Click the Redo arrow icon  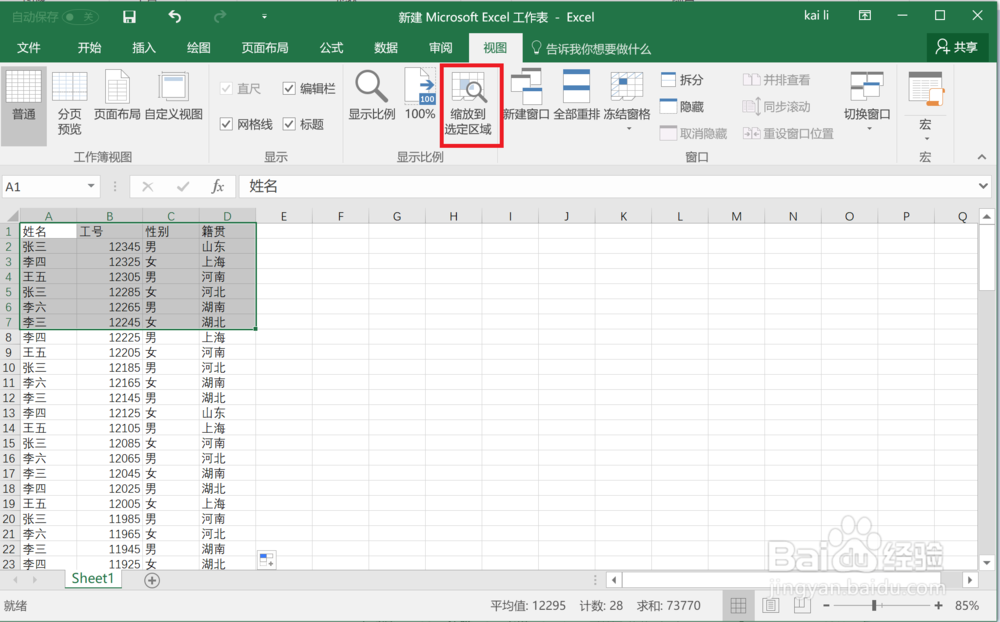220,17
